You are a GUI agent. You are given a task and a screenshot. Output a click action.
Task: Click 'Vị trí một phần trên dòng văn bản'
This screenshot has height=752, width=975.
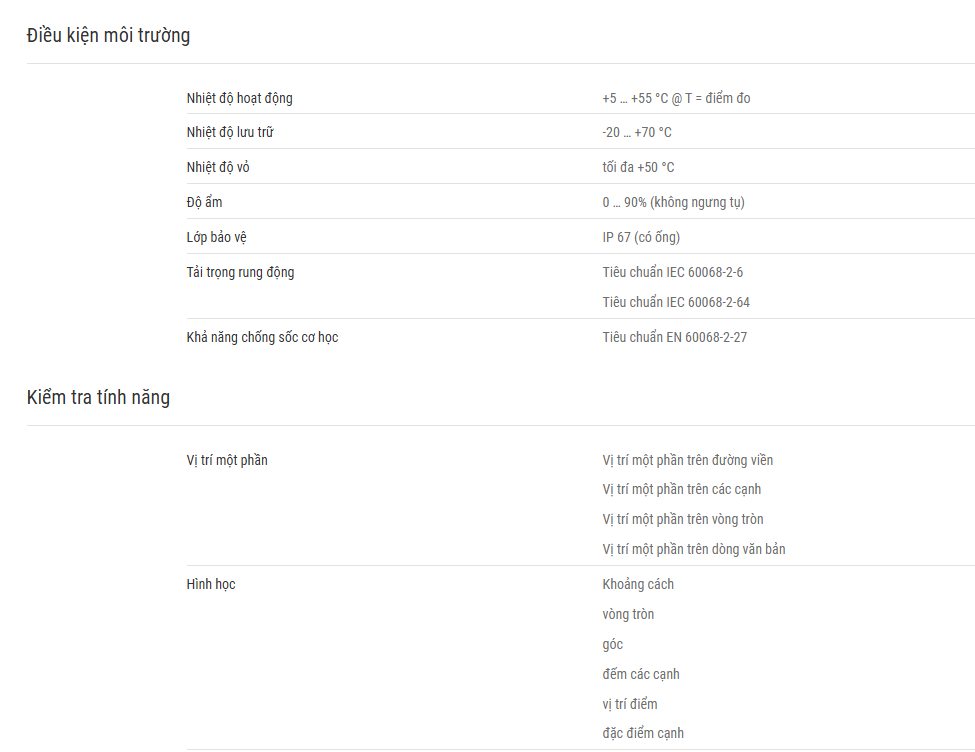coord(694,549)
